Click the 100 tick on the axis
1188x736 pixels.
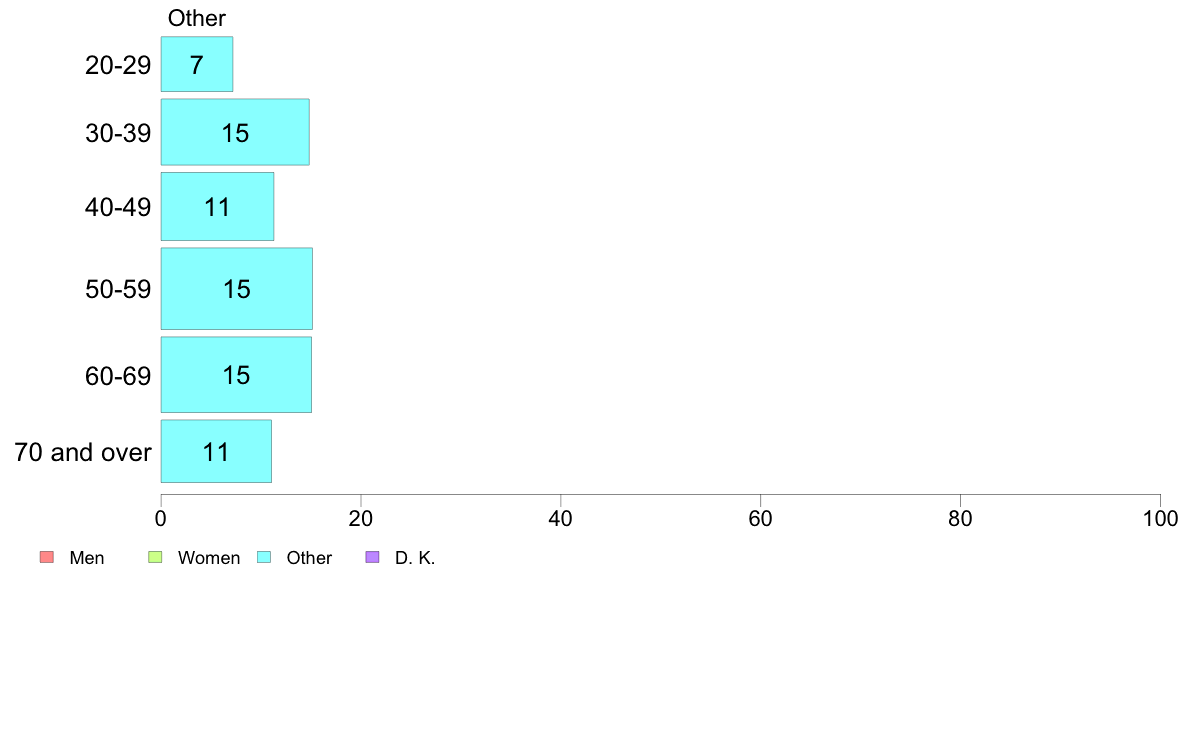pyautogui.click(x=1161, y=518)
